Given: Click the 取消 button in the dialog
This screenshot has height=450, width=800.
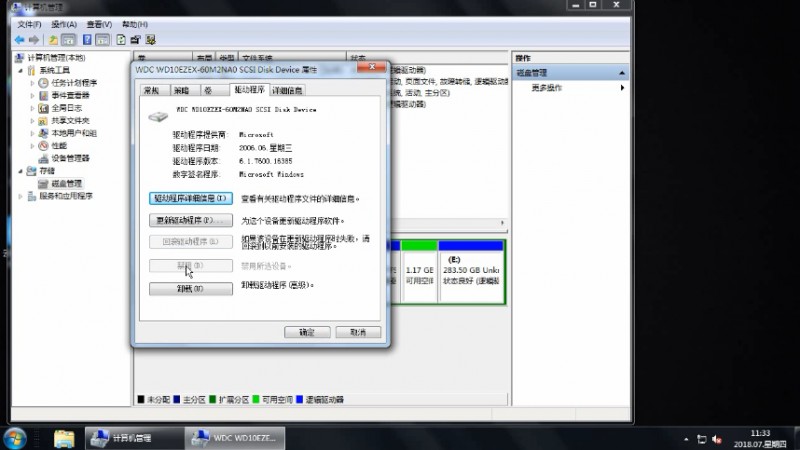Looking at the screenshot, I should [x=358, y=332].
